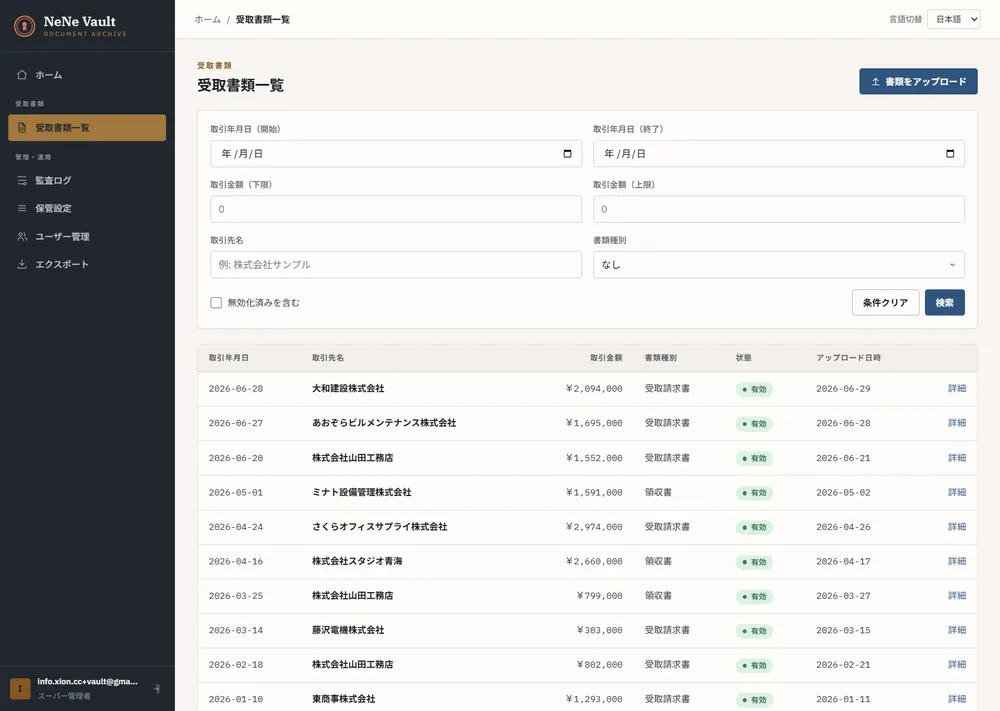Click the 書類をアップロード button
The height and width of the screenshot is (711, 1000).
[918, 82]
